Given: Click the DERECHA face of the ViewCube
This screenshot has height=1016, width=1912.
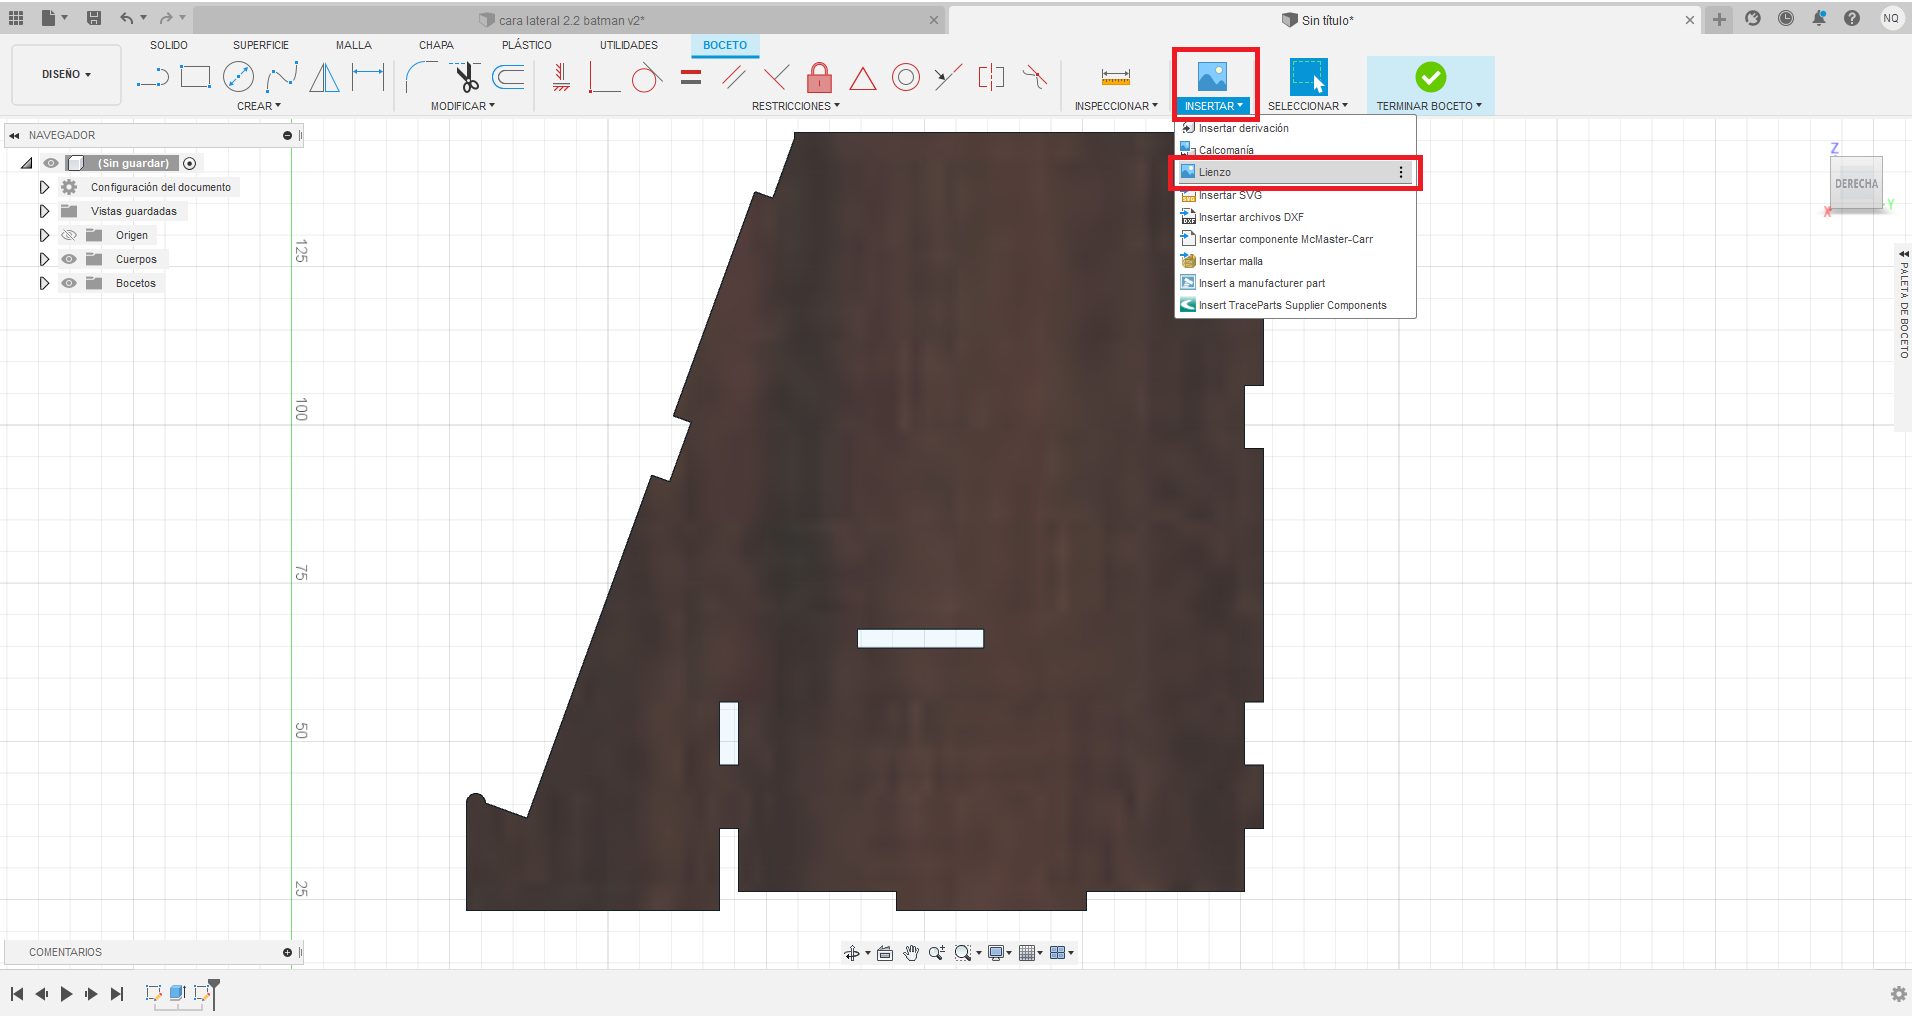Looking at the screenshot, I should 1857,183.
